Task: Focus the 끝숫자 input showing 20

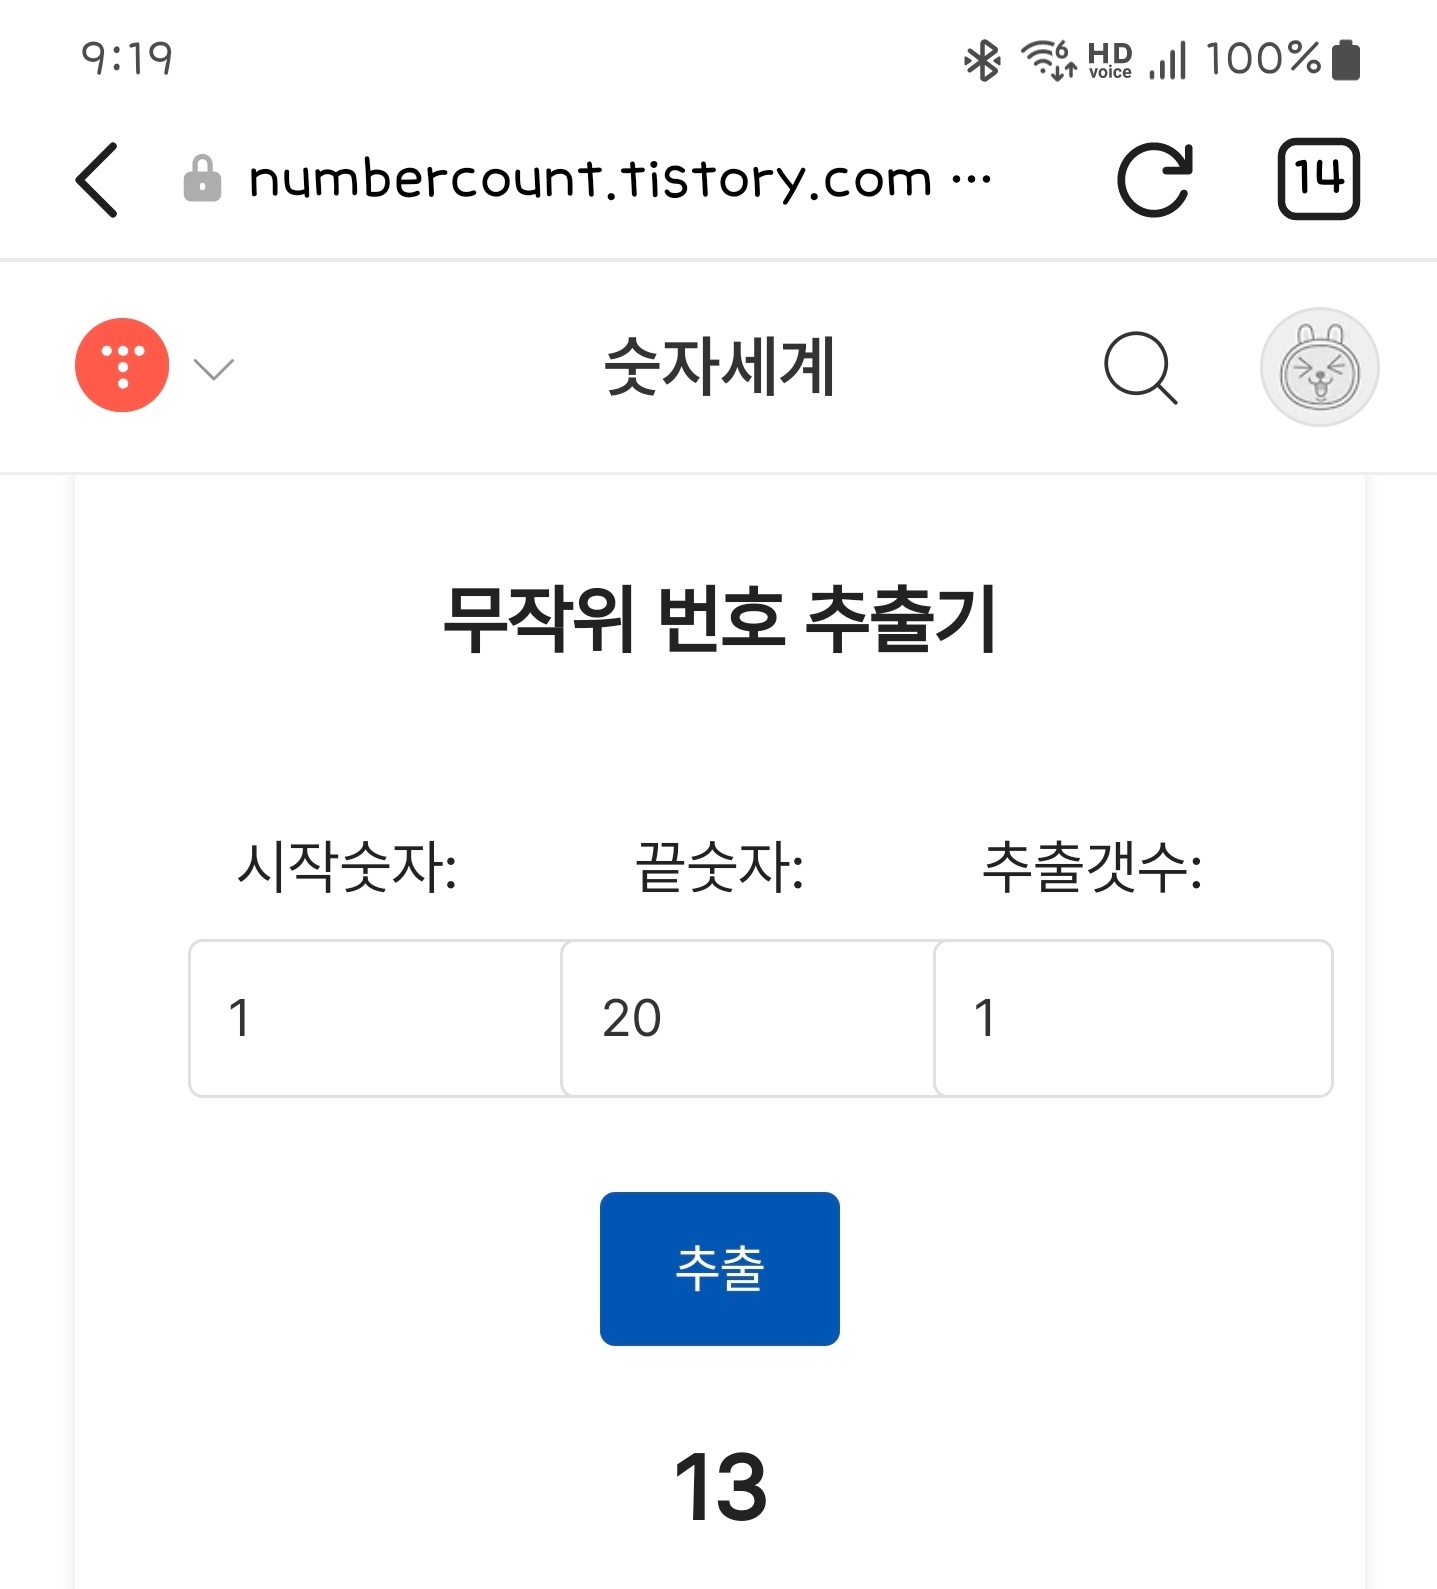Action: pos(748,1018)
